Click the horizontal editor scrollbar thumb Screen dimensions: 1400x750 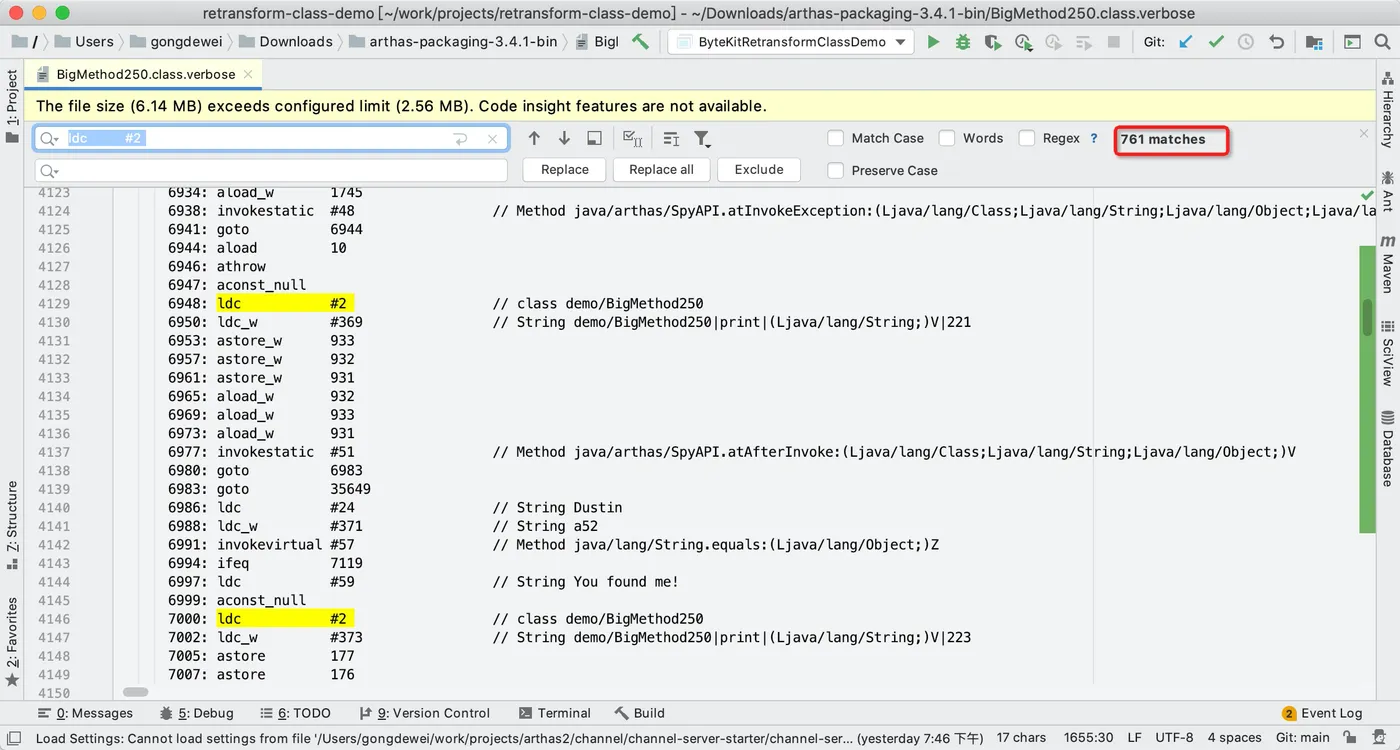pyautogui.click(x=135, y=692)
